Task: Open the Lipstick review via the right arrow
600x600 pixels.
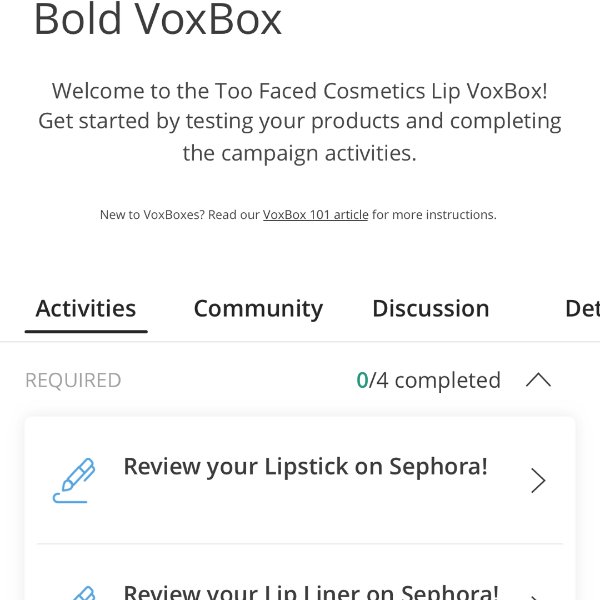Action: pos(538,481)
